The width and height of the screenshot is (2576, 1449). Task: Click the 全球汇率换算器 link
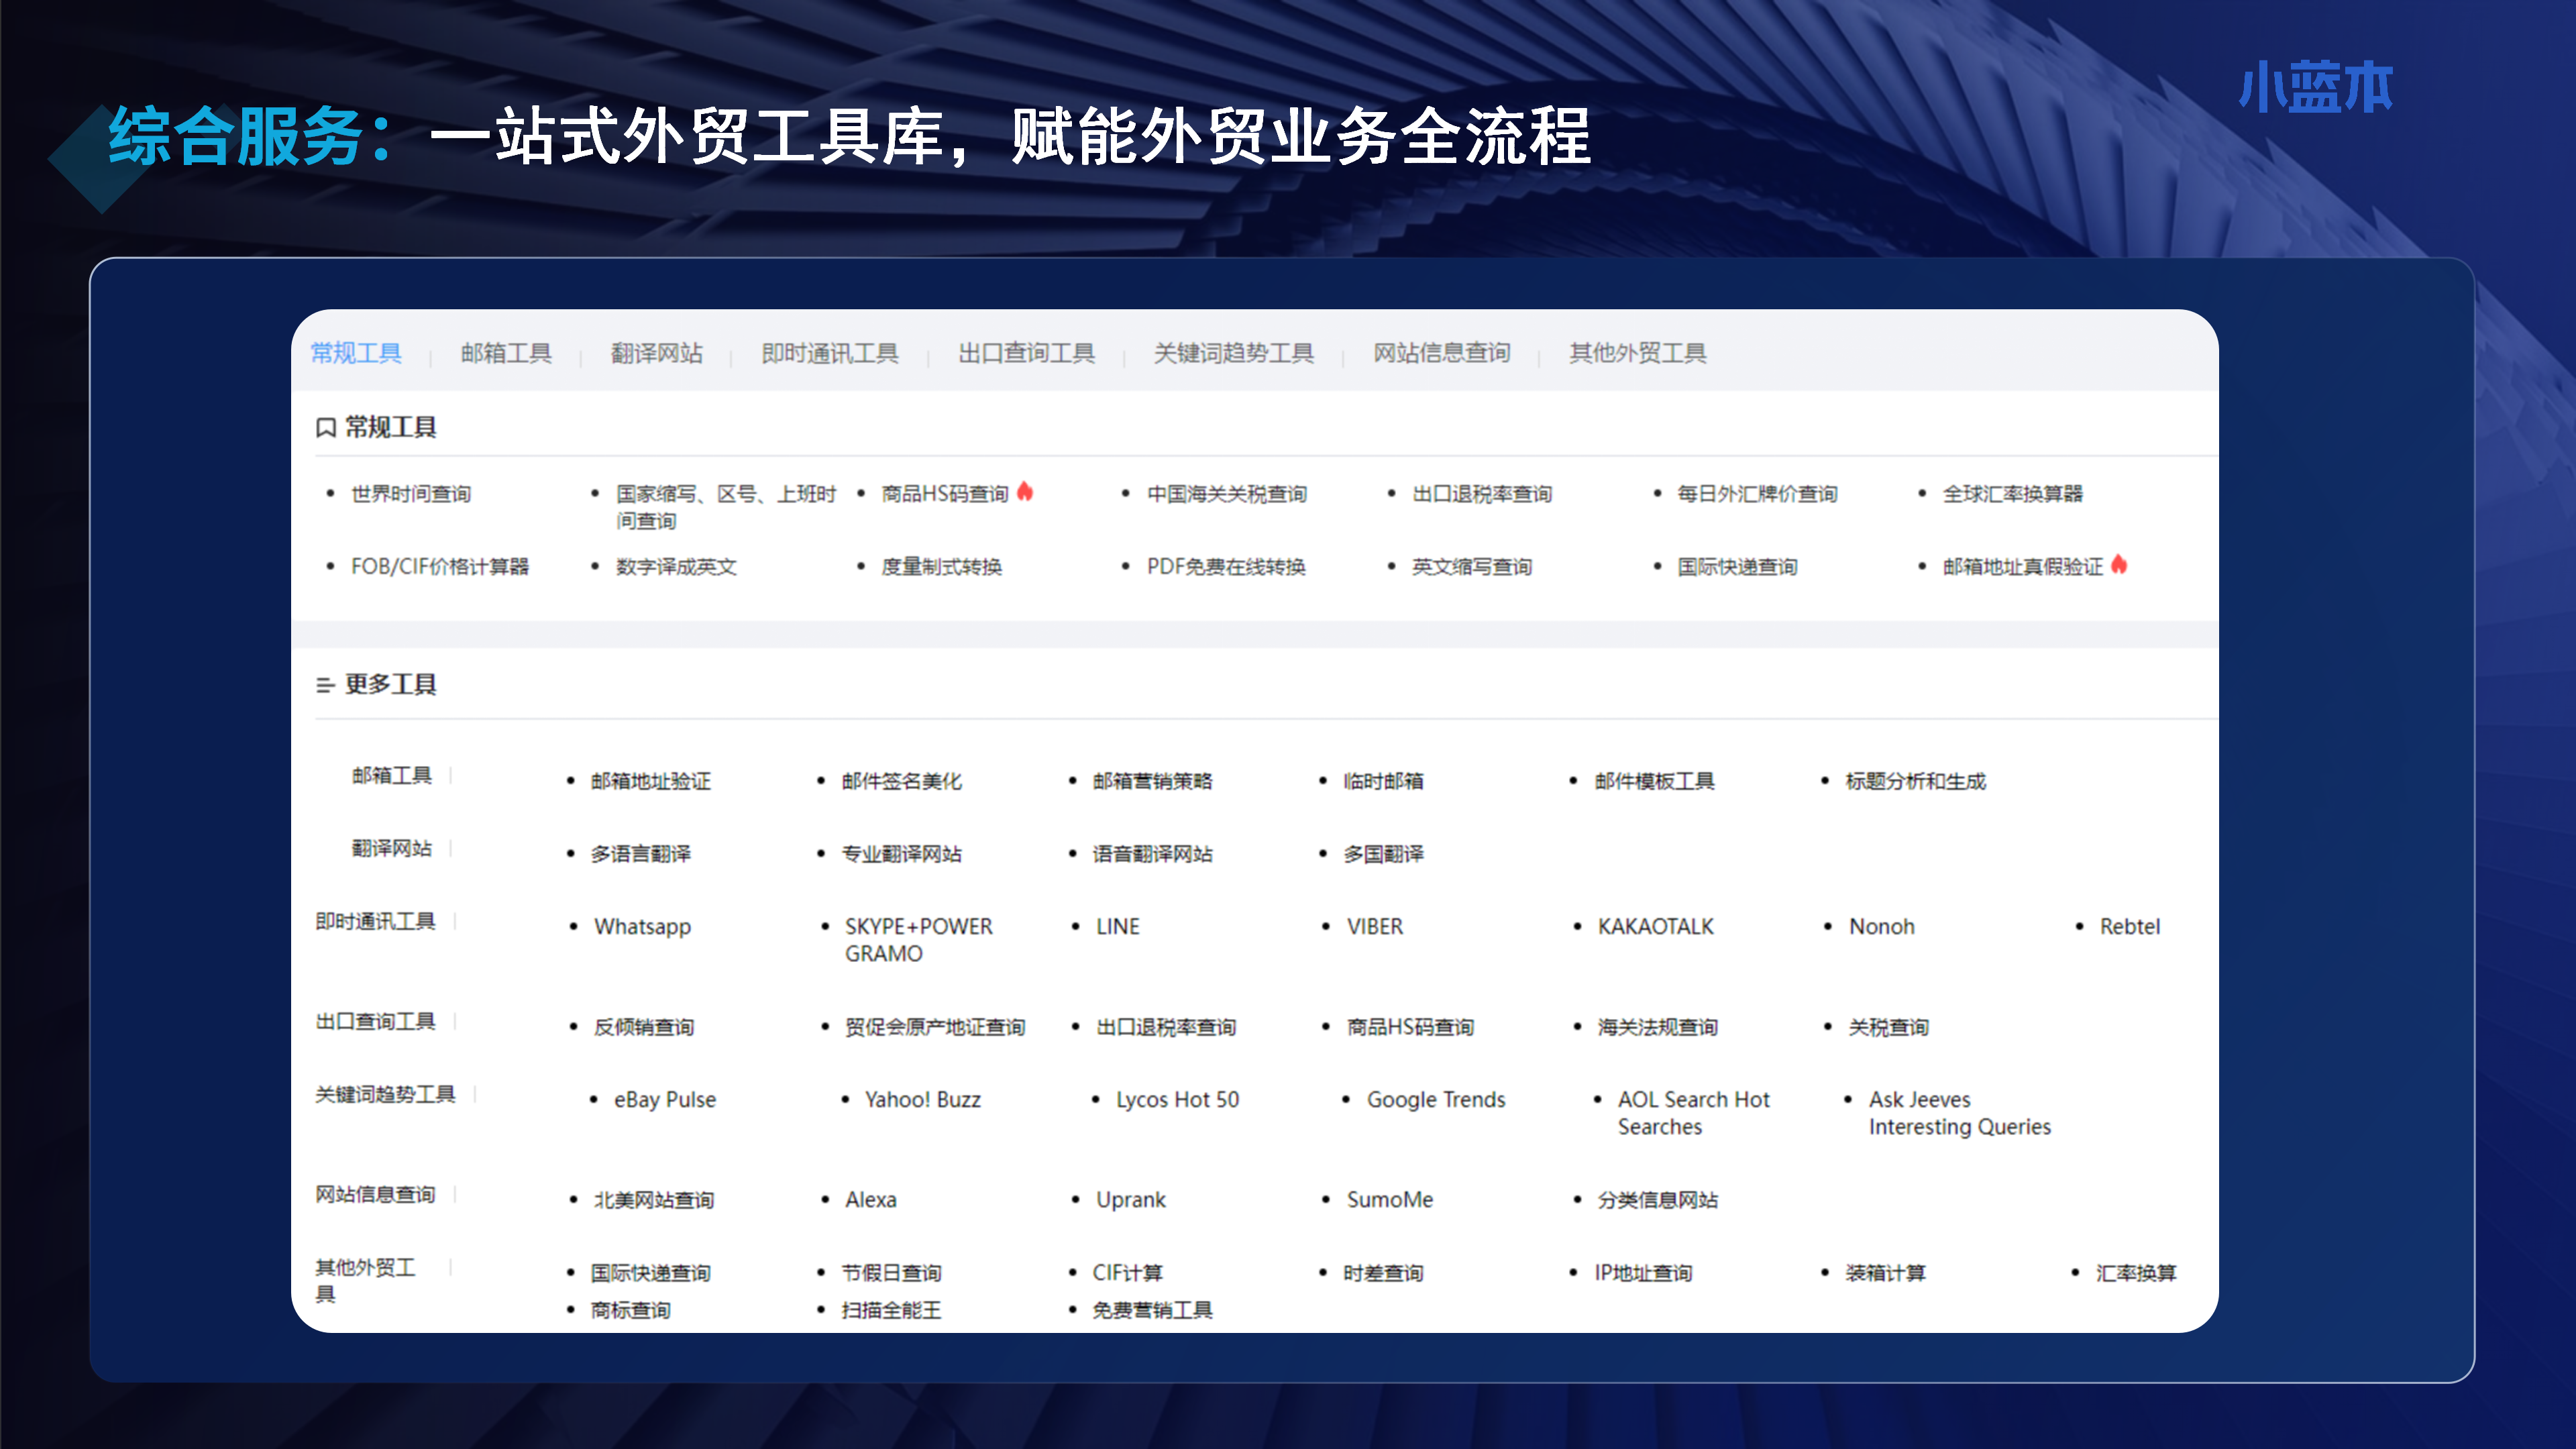tap(2013, 494)
